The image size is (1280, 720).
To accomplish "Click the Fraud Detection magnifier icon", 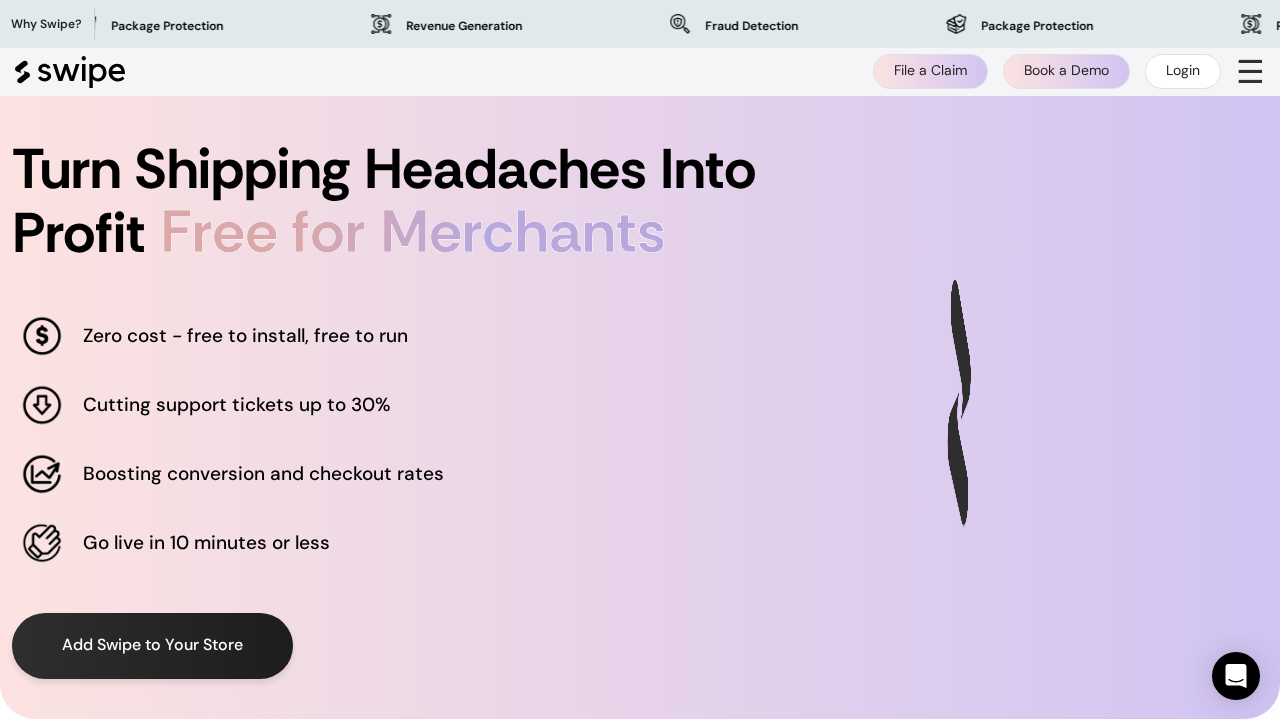I will 680,24.
